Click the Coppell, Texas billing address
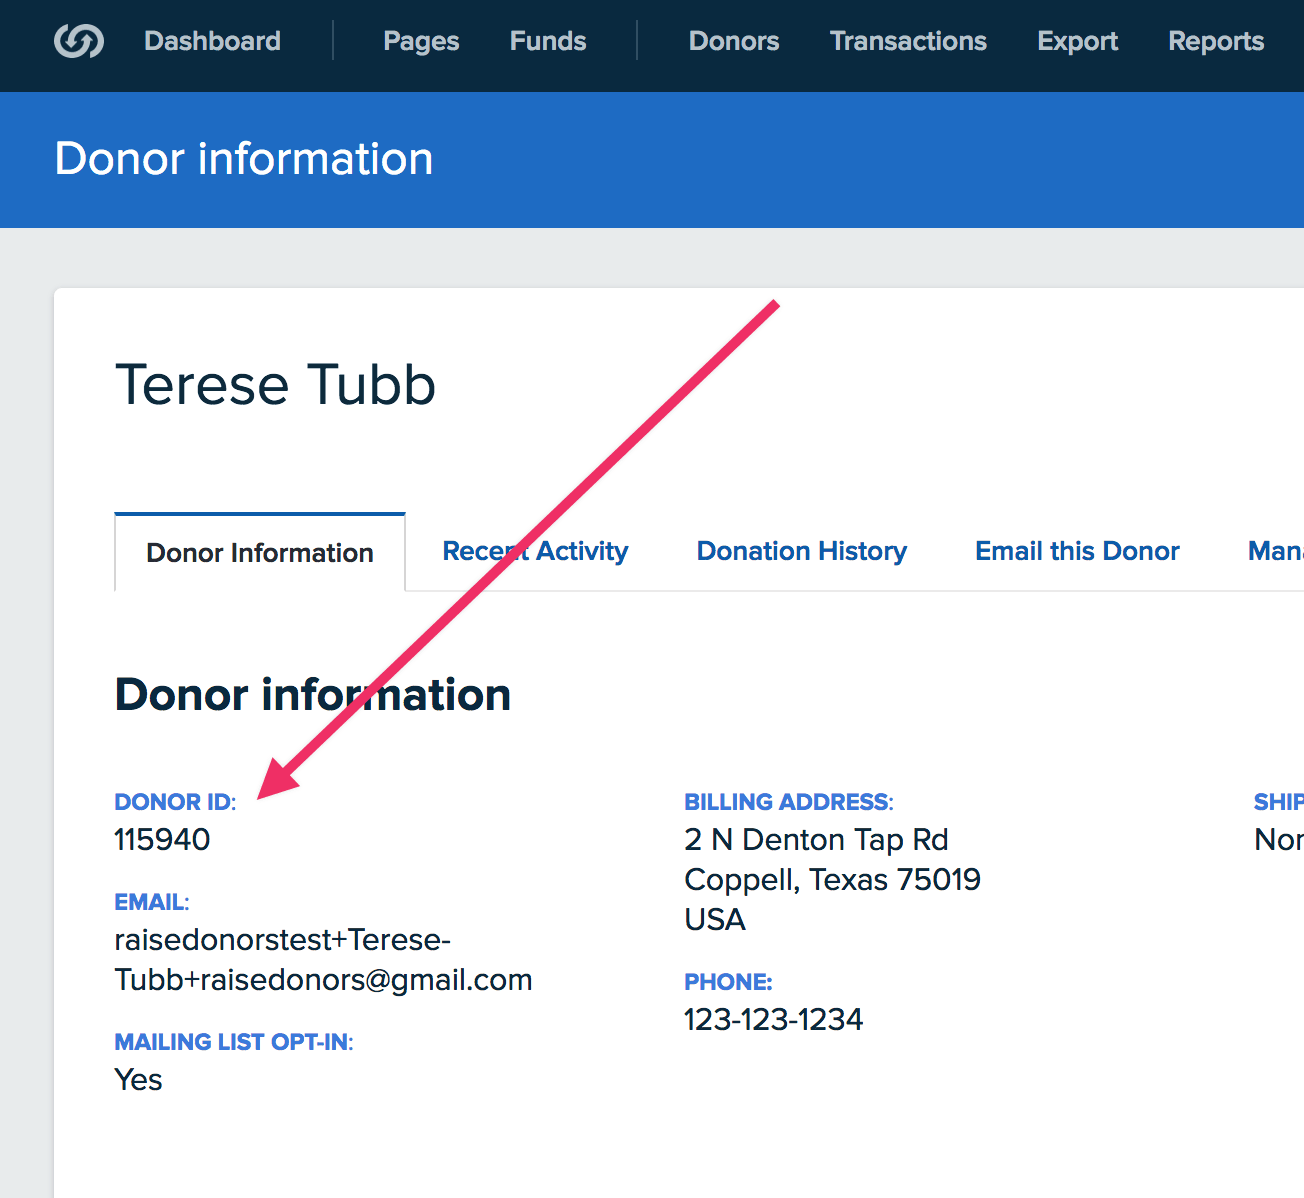The image size is (1304, 1198). coord(832,880)
